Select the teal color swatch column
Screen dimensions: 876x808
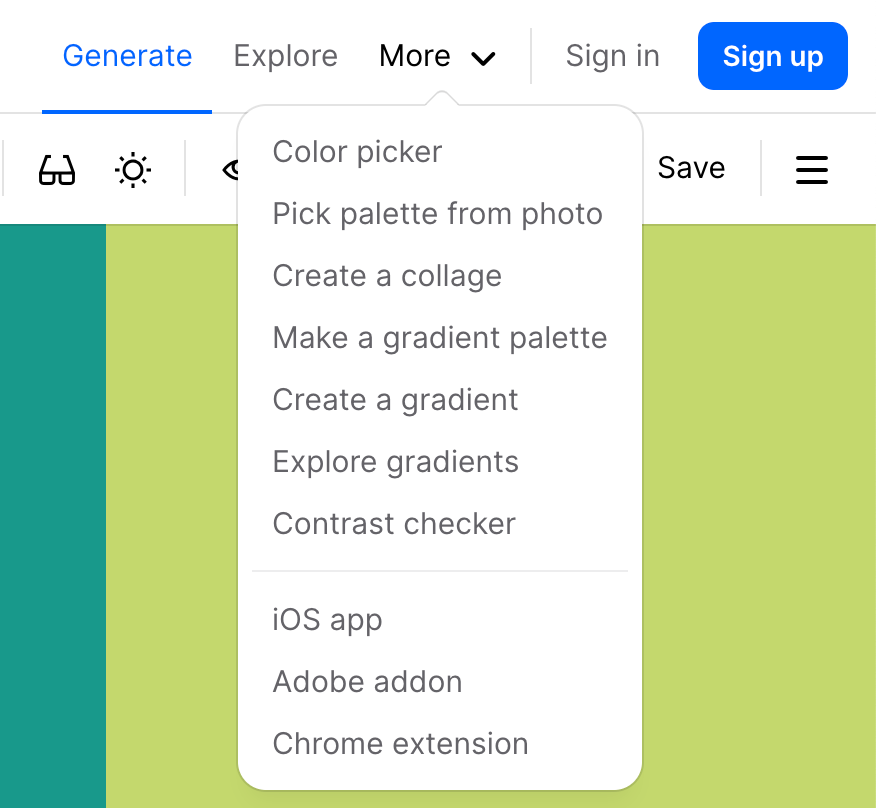53,516
